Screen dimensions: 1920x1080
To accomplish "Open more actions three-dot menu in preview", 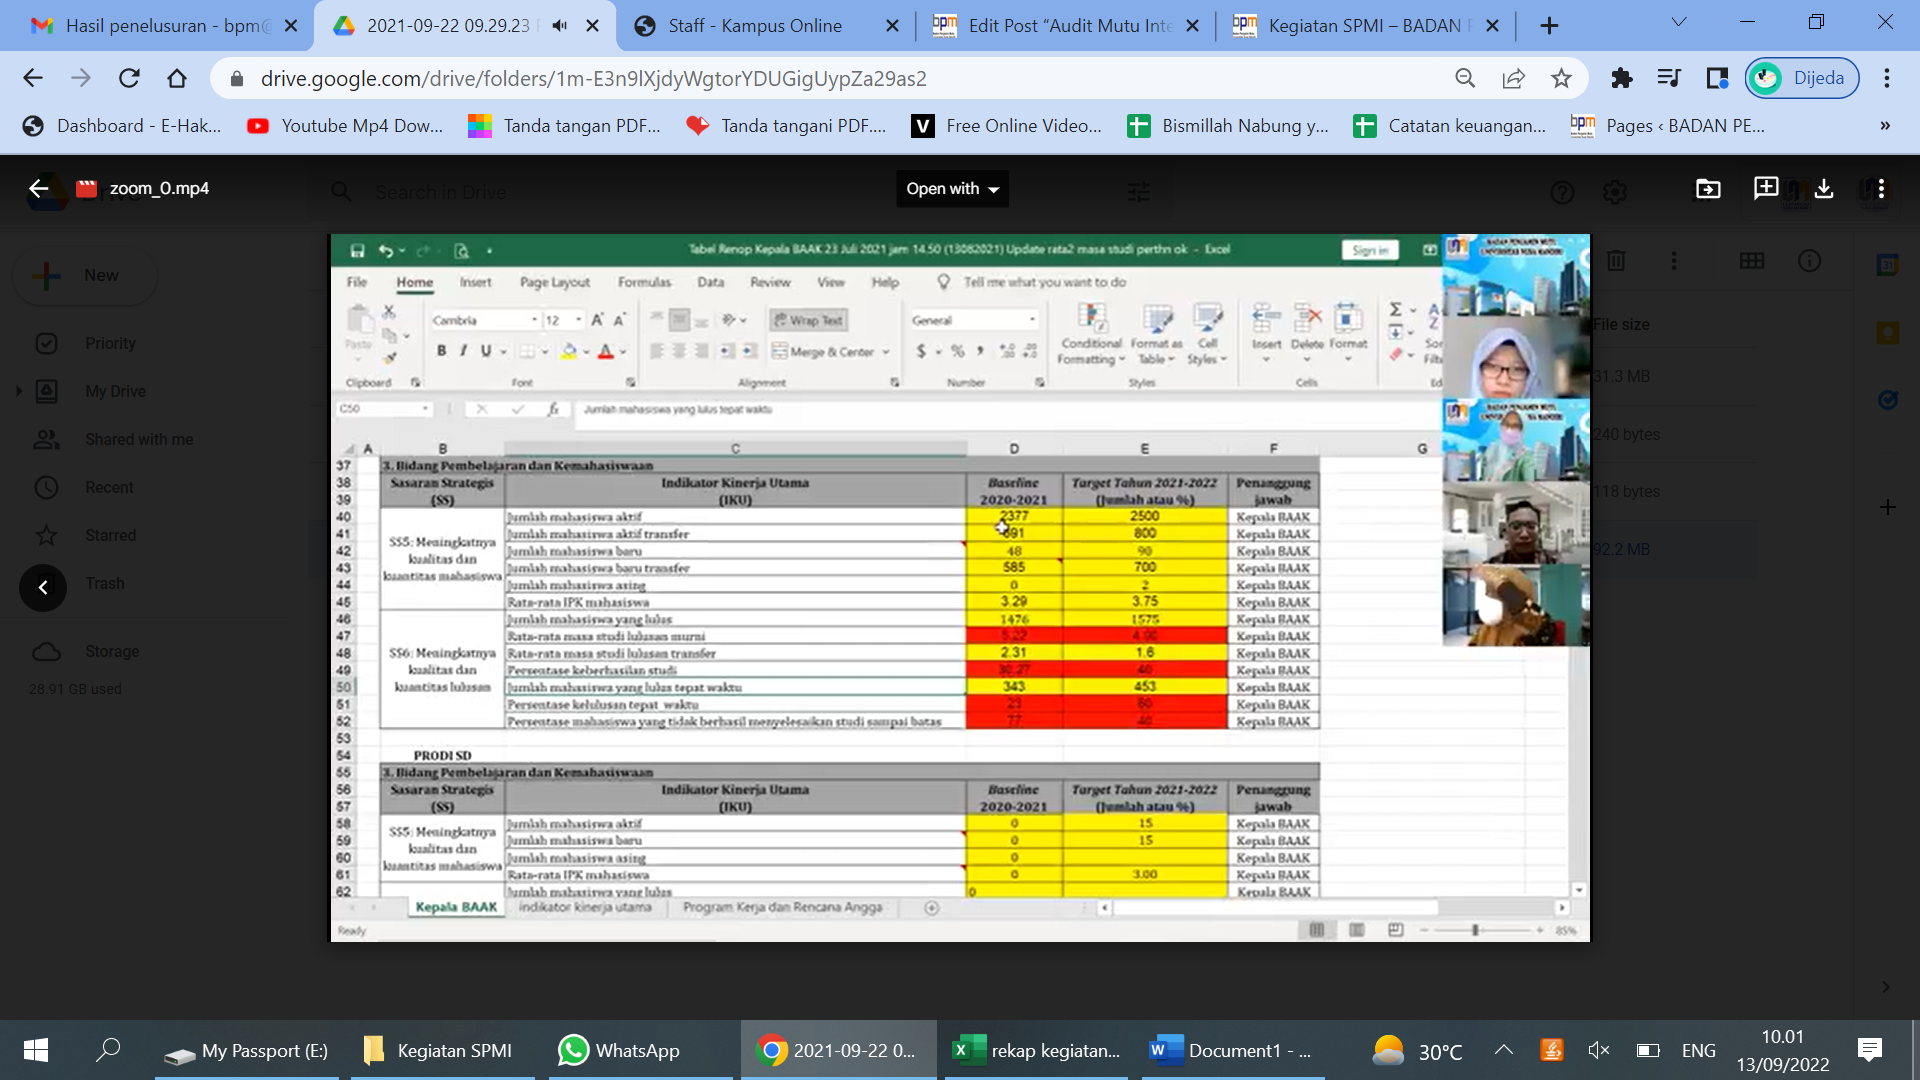I will 1881,189.
